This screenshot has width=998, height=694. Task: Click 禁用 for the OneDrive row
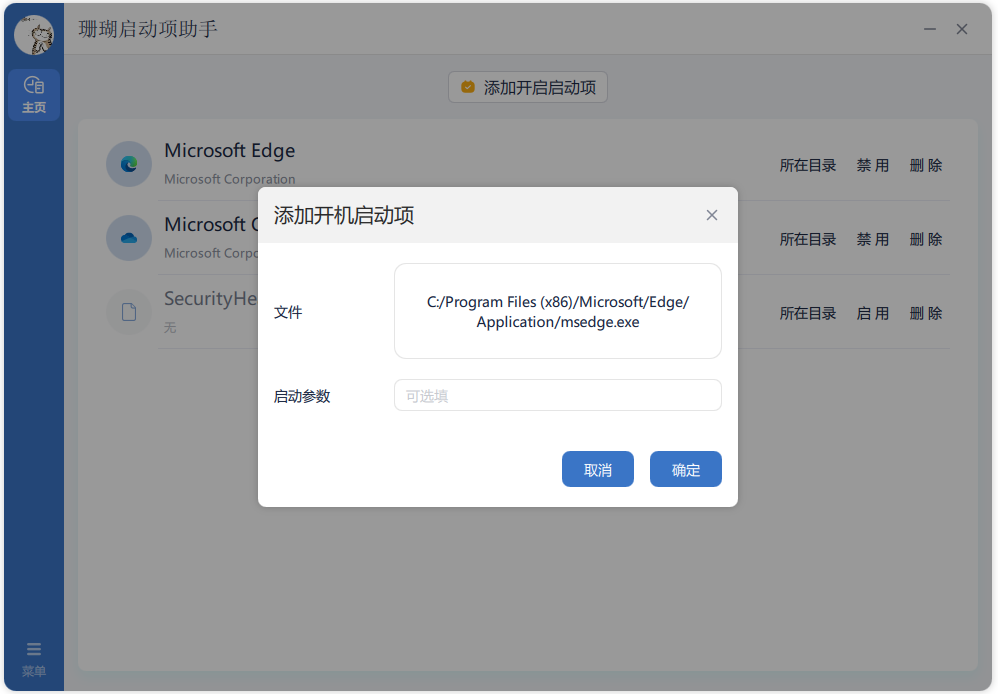coord(873,239)
